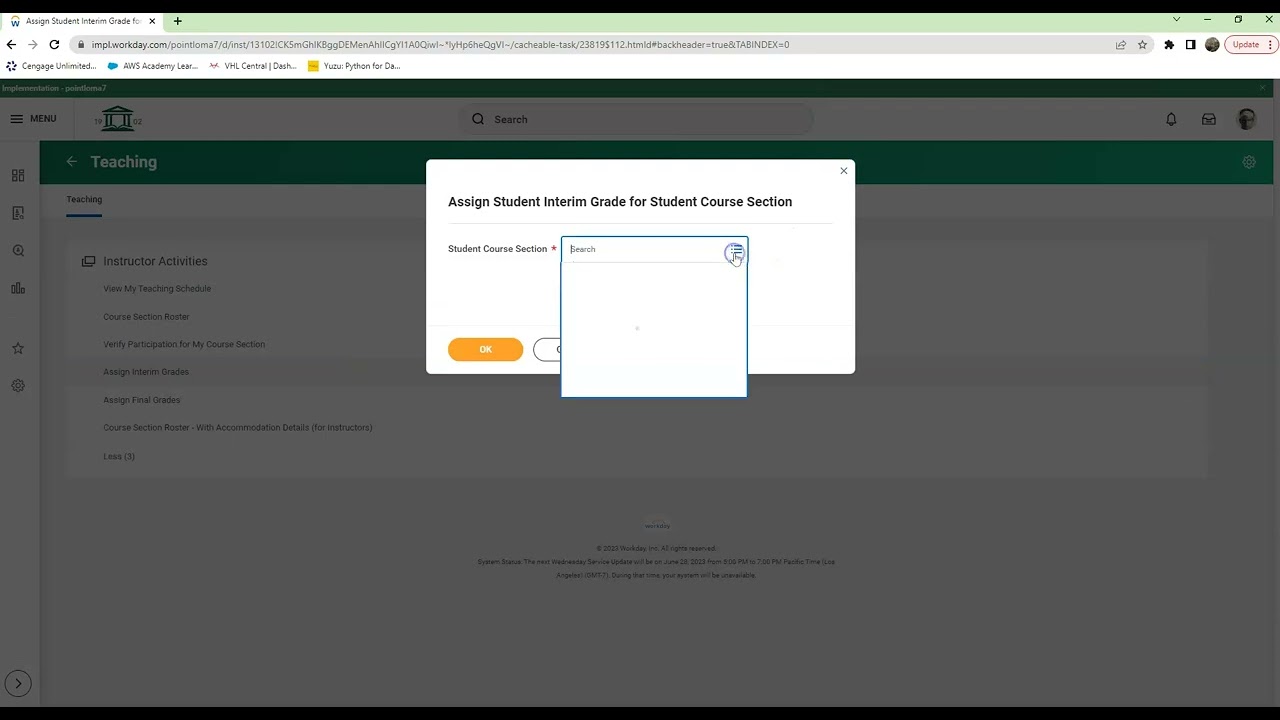
Task: Open the settings gear in left sidebar
Action: coord(18,385)
